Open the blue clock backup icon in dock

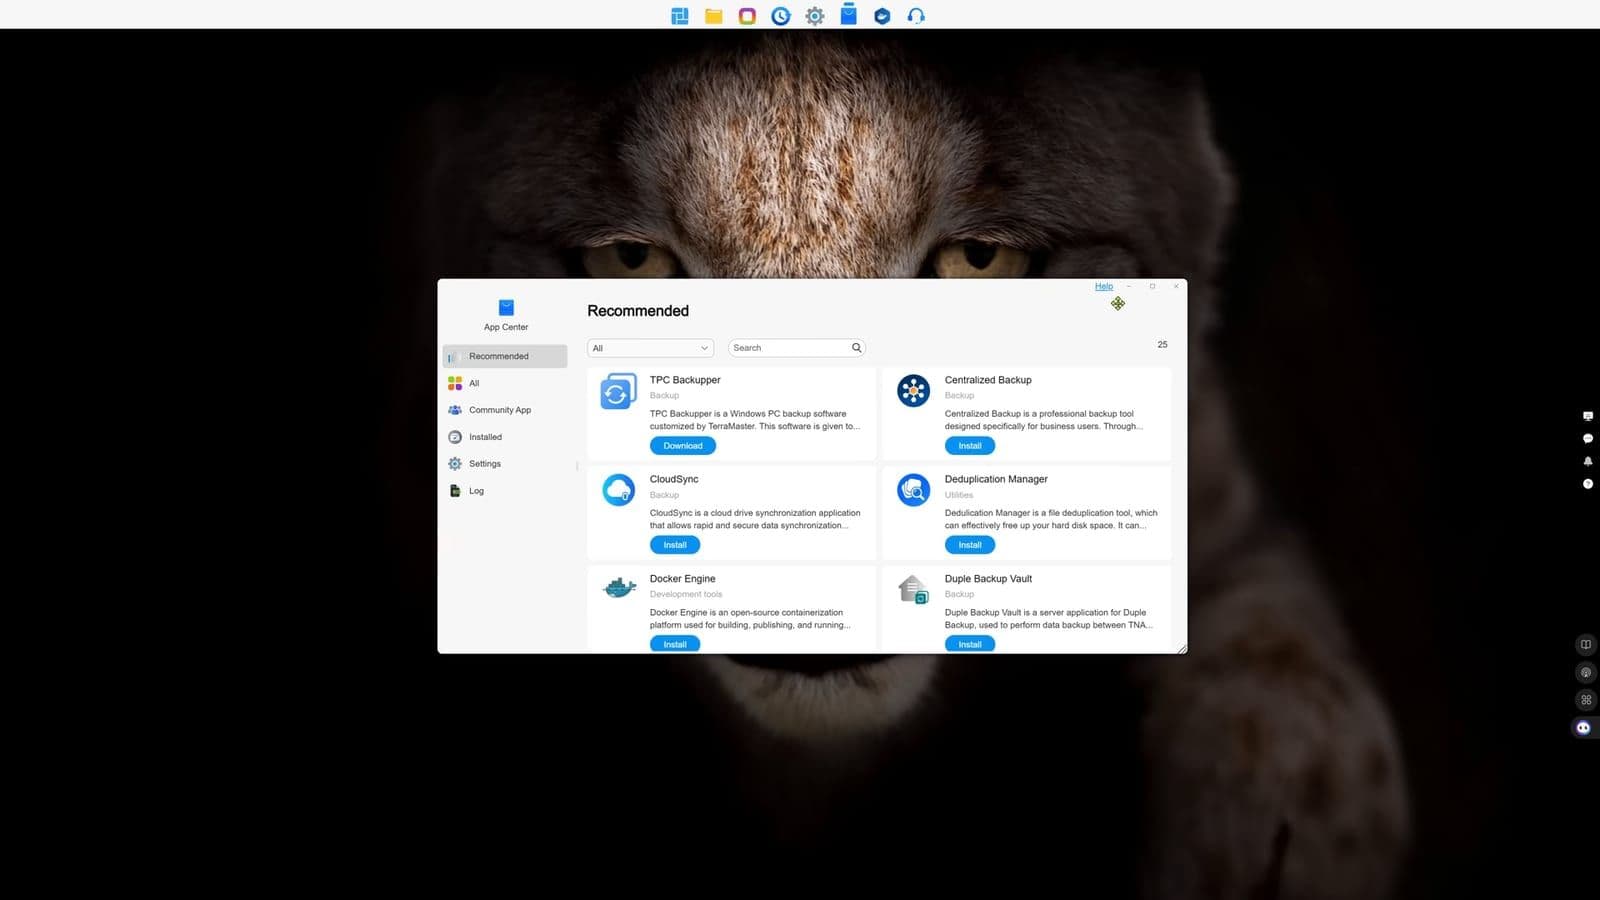781,16
